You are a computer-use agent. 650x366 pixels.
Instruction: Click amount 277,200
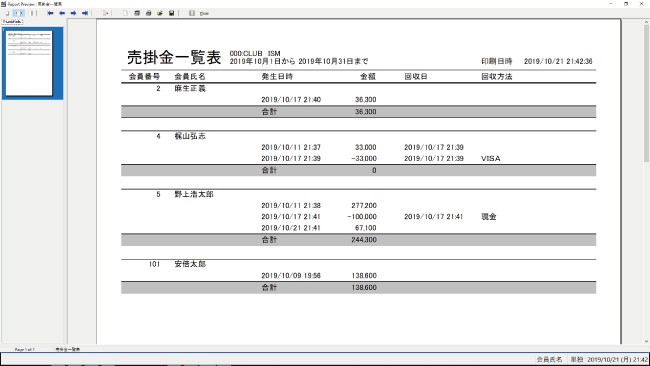tap(364, 205)
